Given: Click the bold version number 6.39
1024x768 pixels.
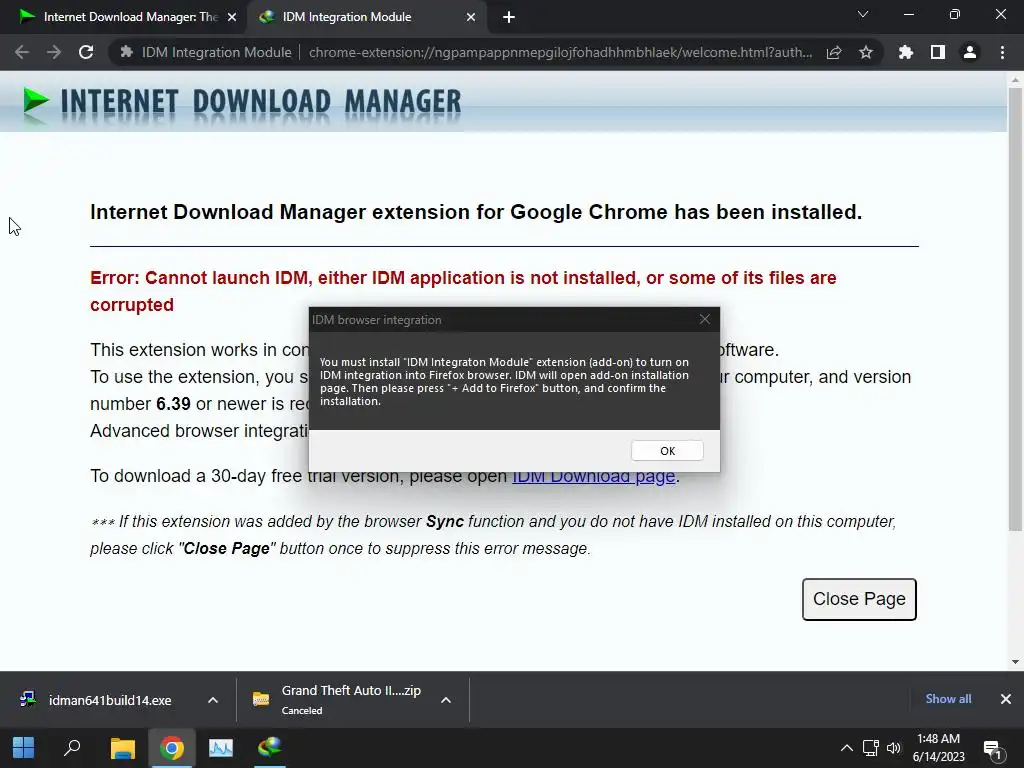Looking at the screenshot, I should coord(173,404).
